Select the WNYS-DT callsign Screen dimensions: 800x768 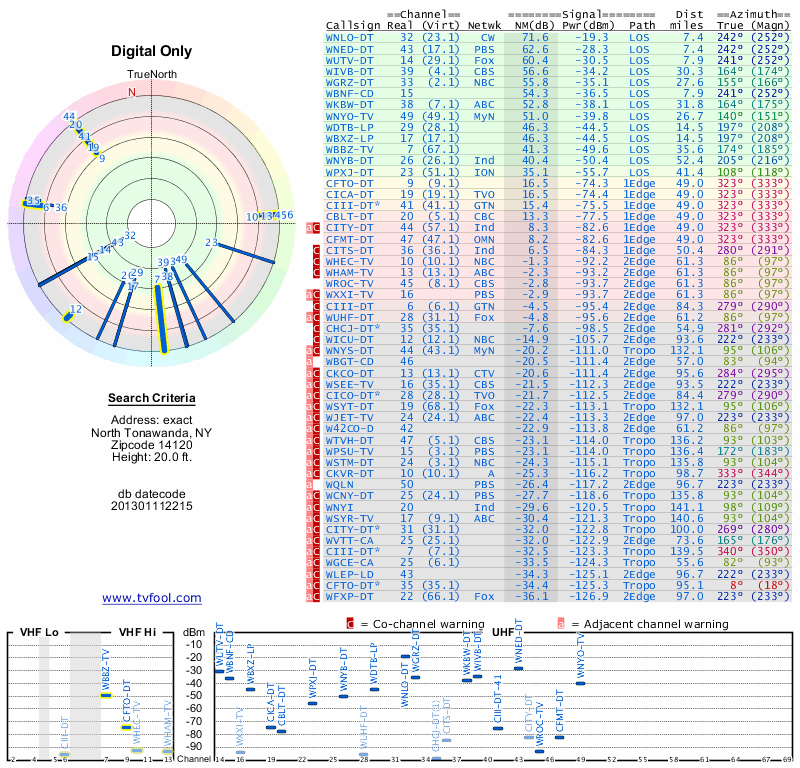coord(349,351)
